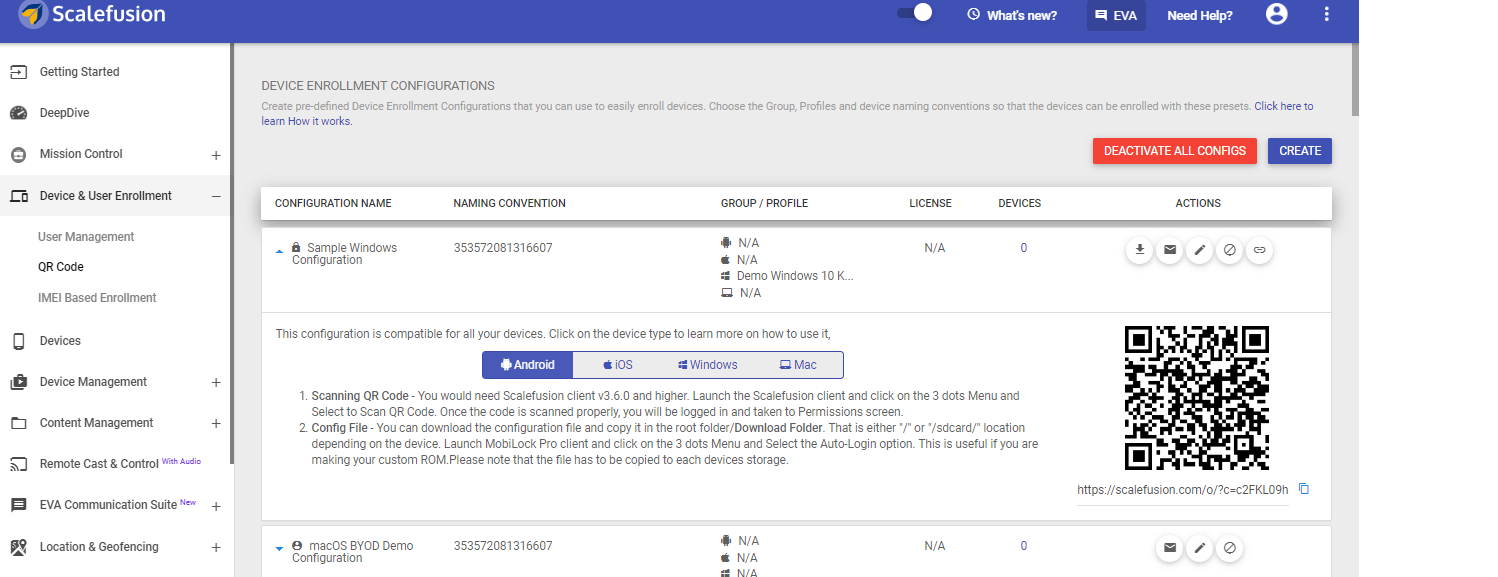
Task: Click the Group / Profile column header
Action: pos(764,203)
